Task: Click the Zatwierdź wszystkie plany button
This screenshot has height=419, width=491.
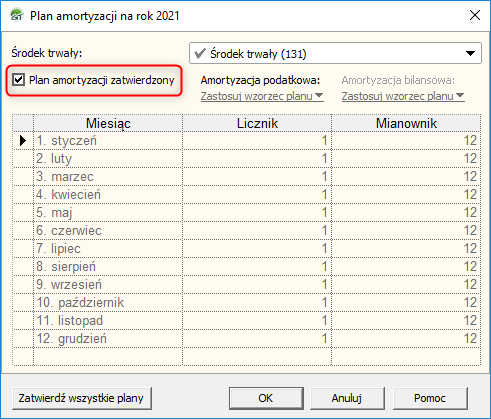Action: point(82,398)
